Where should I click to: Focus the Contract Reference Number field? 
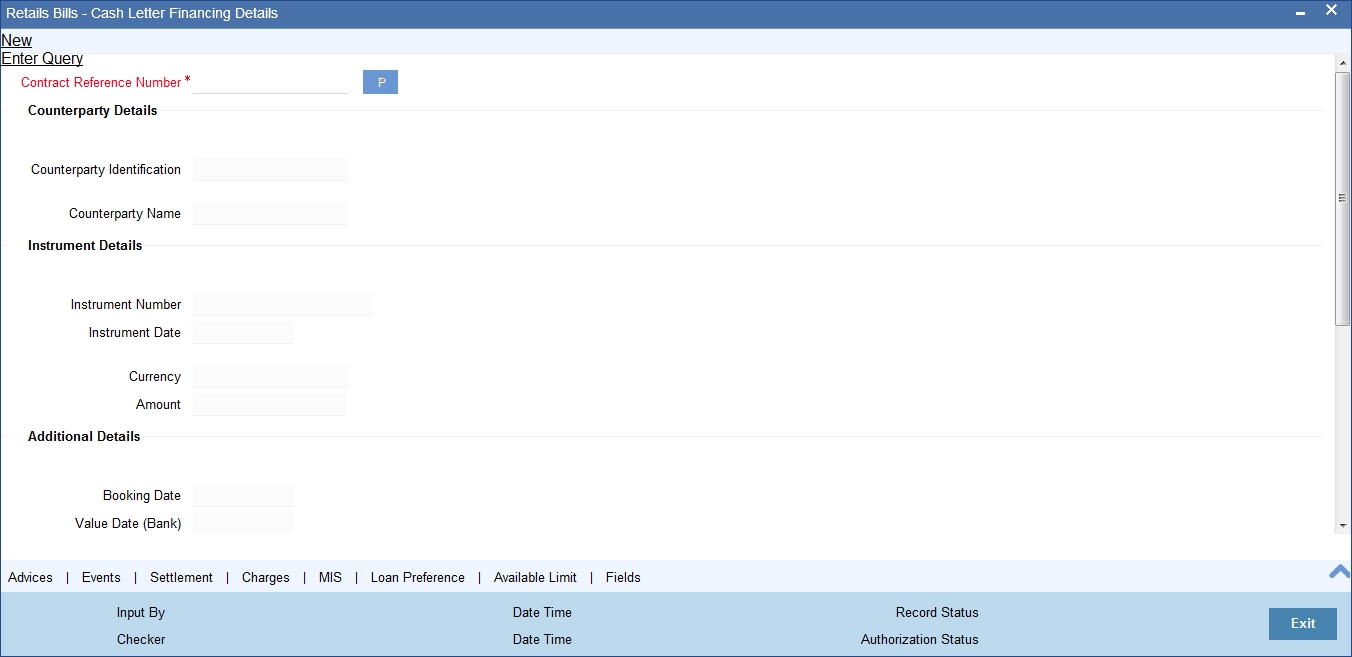[x=270, y=83]
